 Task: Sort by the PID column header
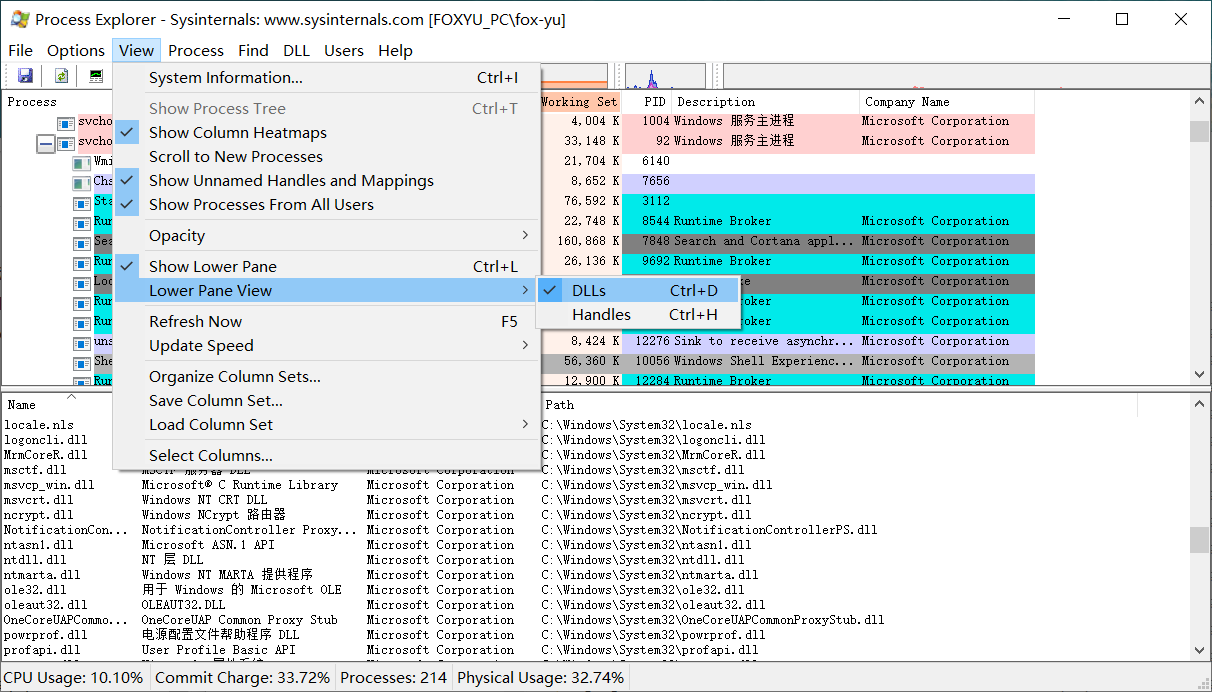(647, 102)
